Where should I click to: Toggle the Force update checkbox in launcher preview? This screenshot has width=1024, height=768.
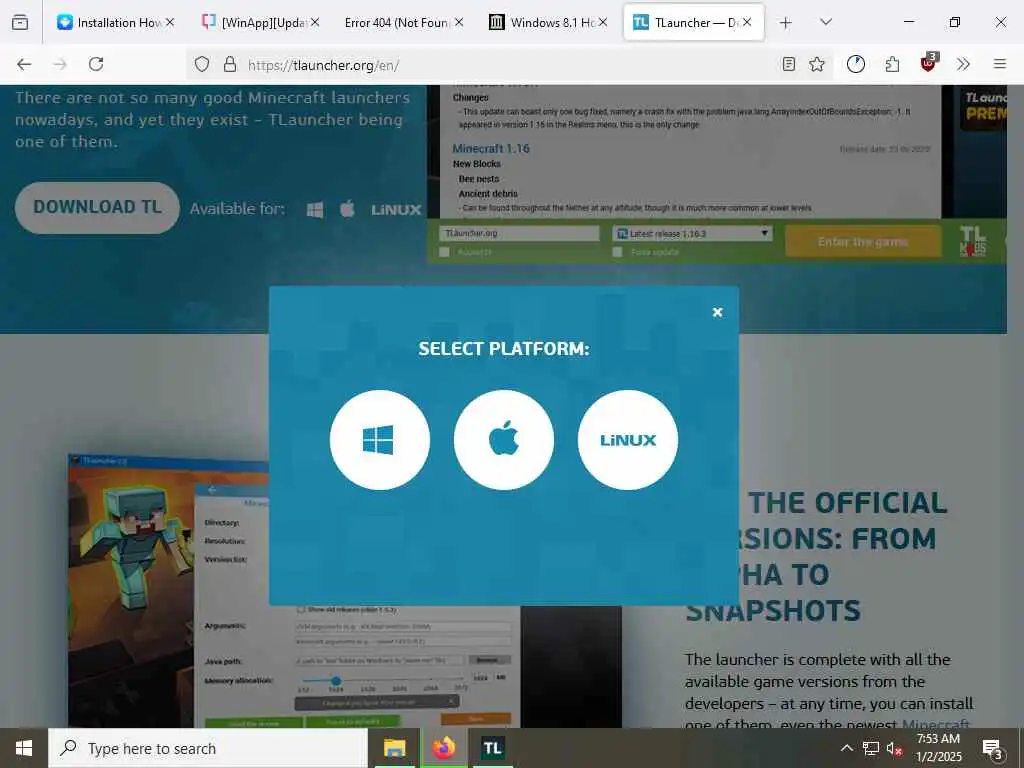(x=617, y=252)
